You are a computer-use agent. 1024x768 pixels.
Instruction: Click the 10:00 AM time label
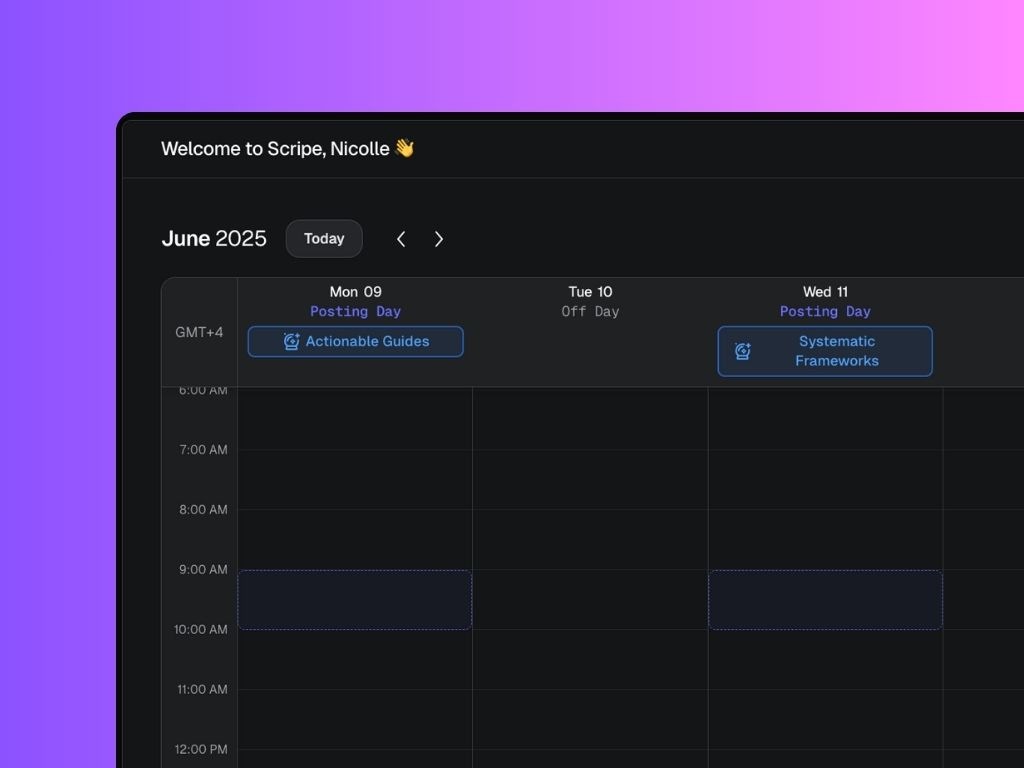click(x=200, y=630)
